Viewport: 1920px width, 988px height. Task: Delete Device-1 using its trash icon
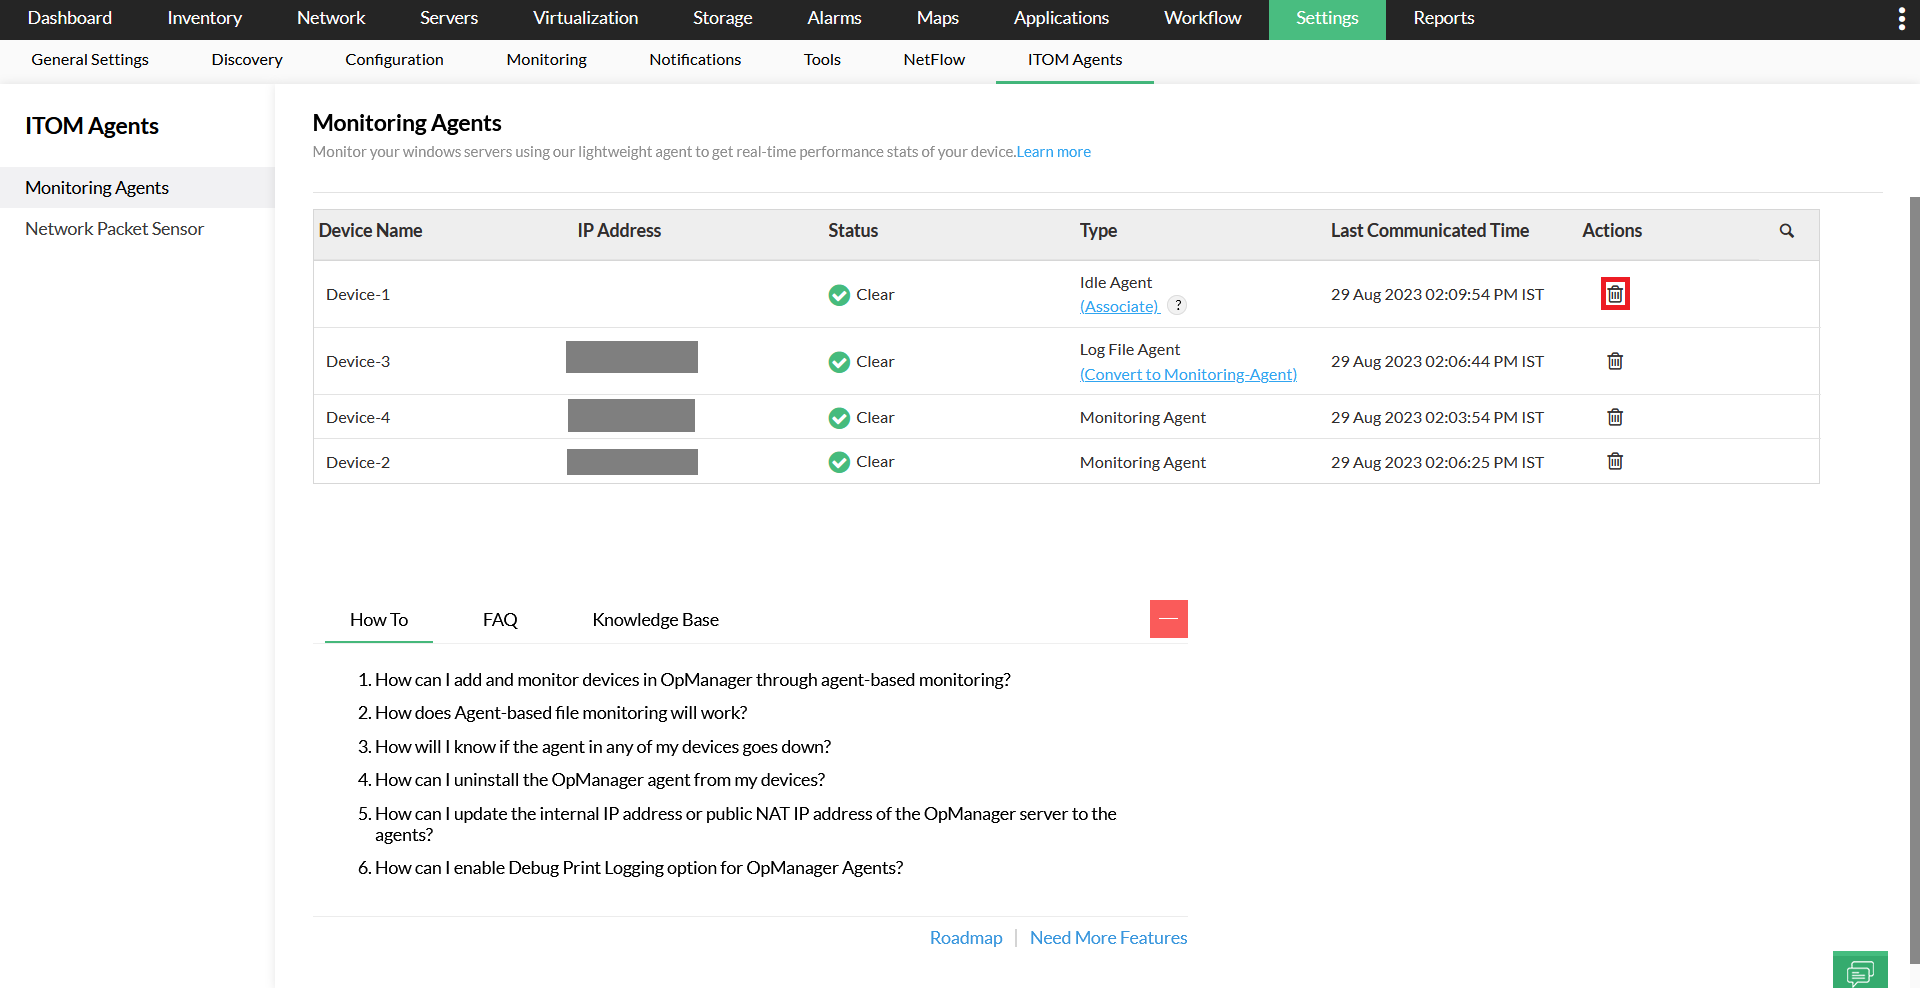[1614, 294]
